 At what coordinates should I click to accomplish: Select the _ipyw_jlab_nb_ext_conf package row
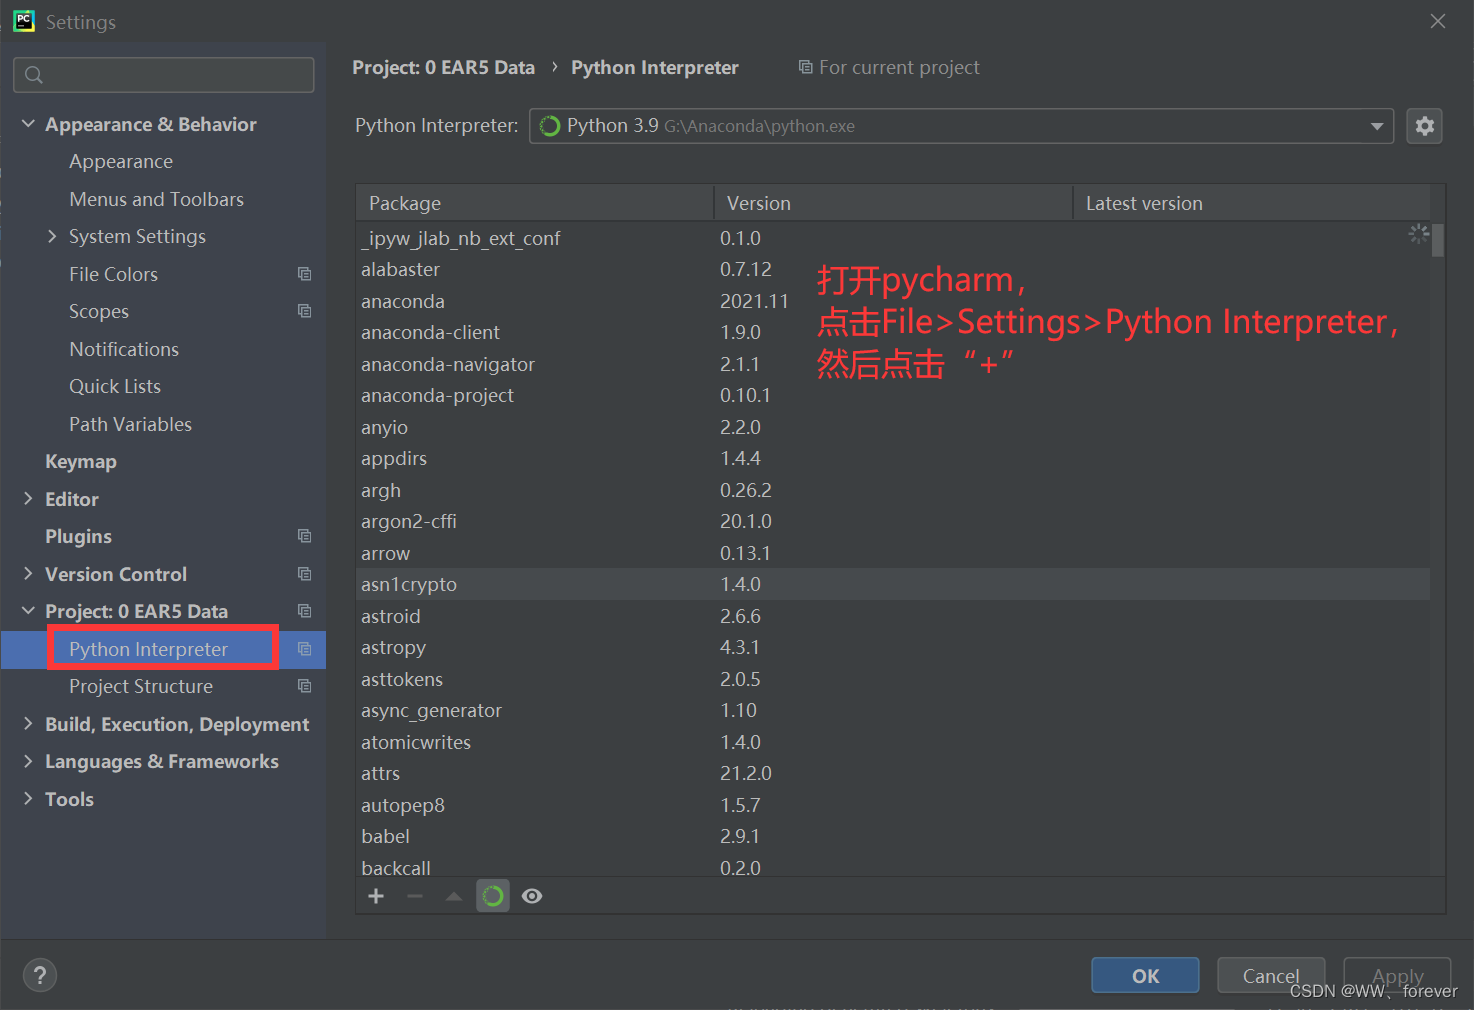tap(893, 238)
